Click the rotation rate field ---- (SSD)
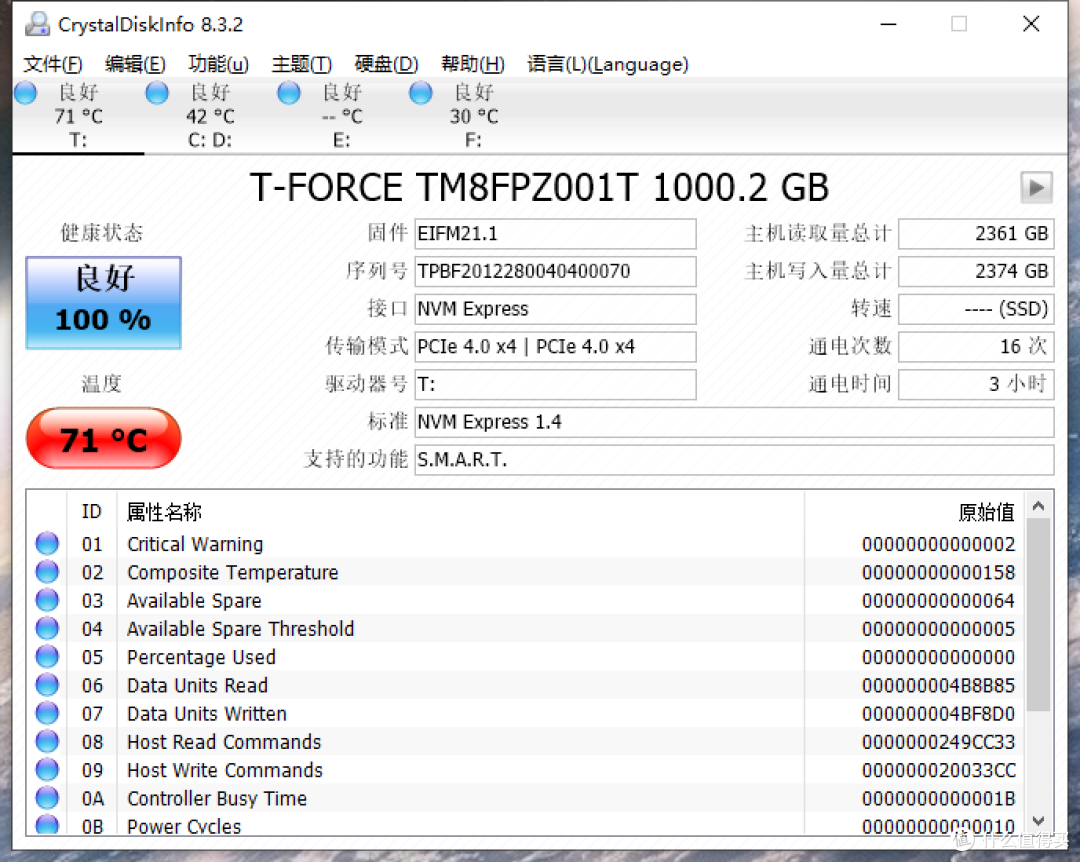 pyautogui.click(x=976, y=309)
